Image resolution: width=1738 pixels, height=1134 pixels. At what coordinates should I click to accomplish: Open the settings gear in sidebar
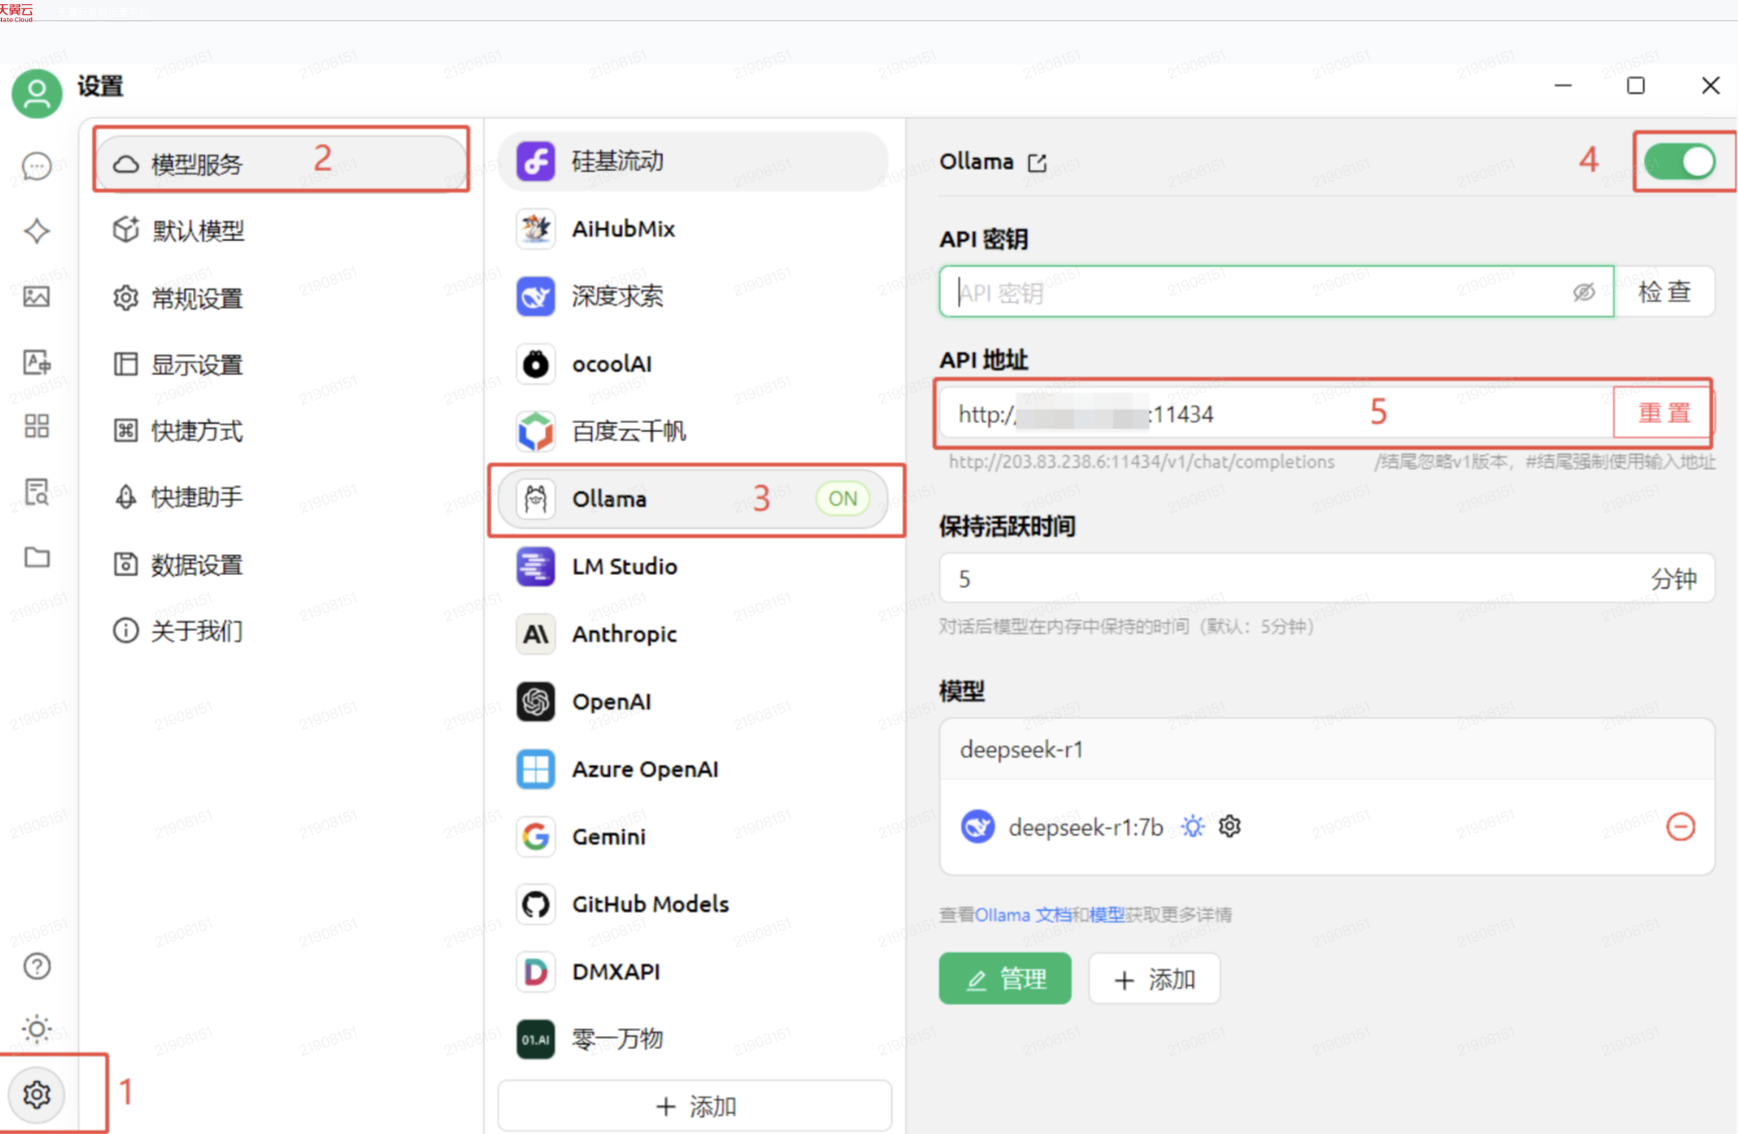point(37,1095)
